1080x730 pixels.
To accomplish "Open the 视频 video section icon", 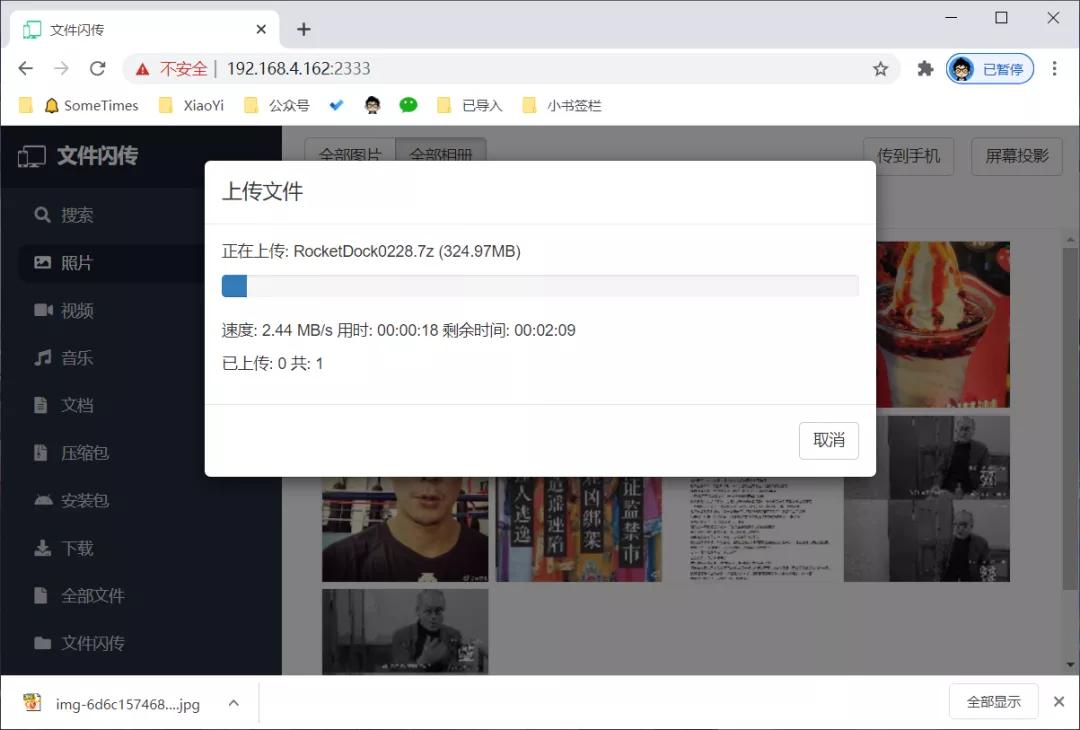I will click(43, 311).
